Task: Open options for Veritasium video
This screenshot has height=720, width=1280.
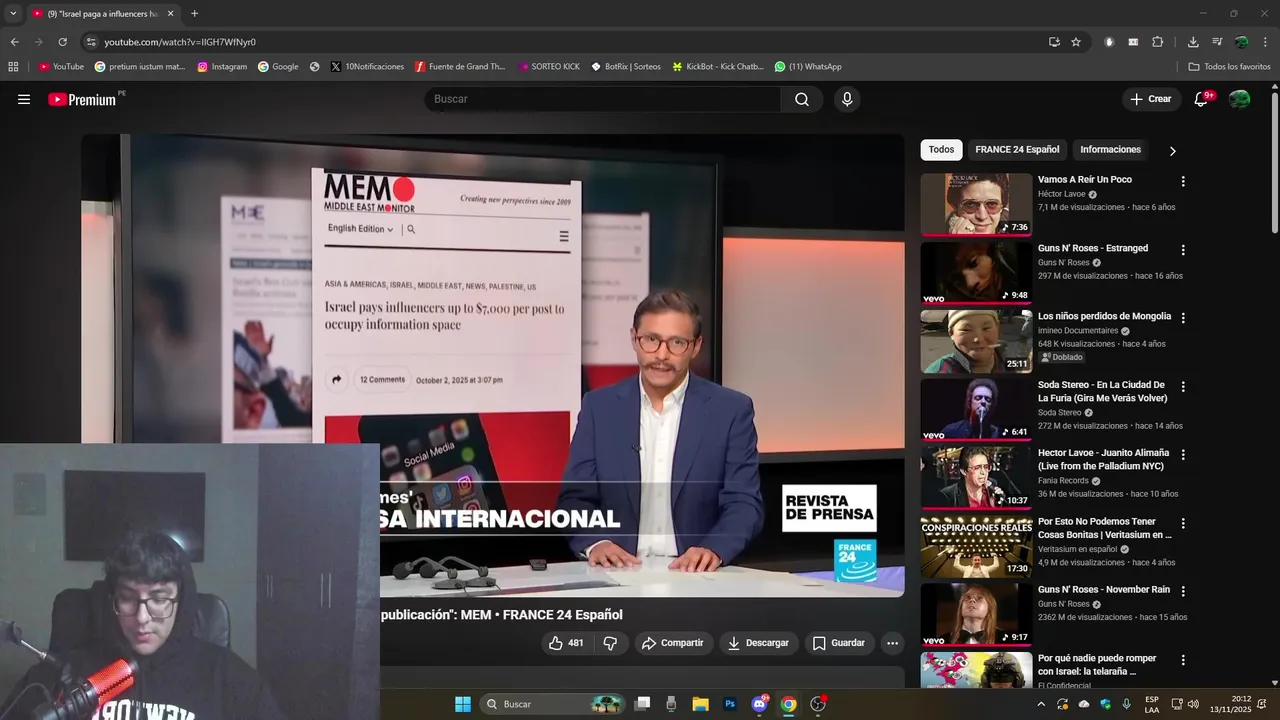Action: coord(1183,523)
